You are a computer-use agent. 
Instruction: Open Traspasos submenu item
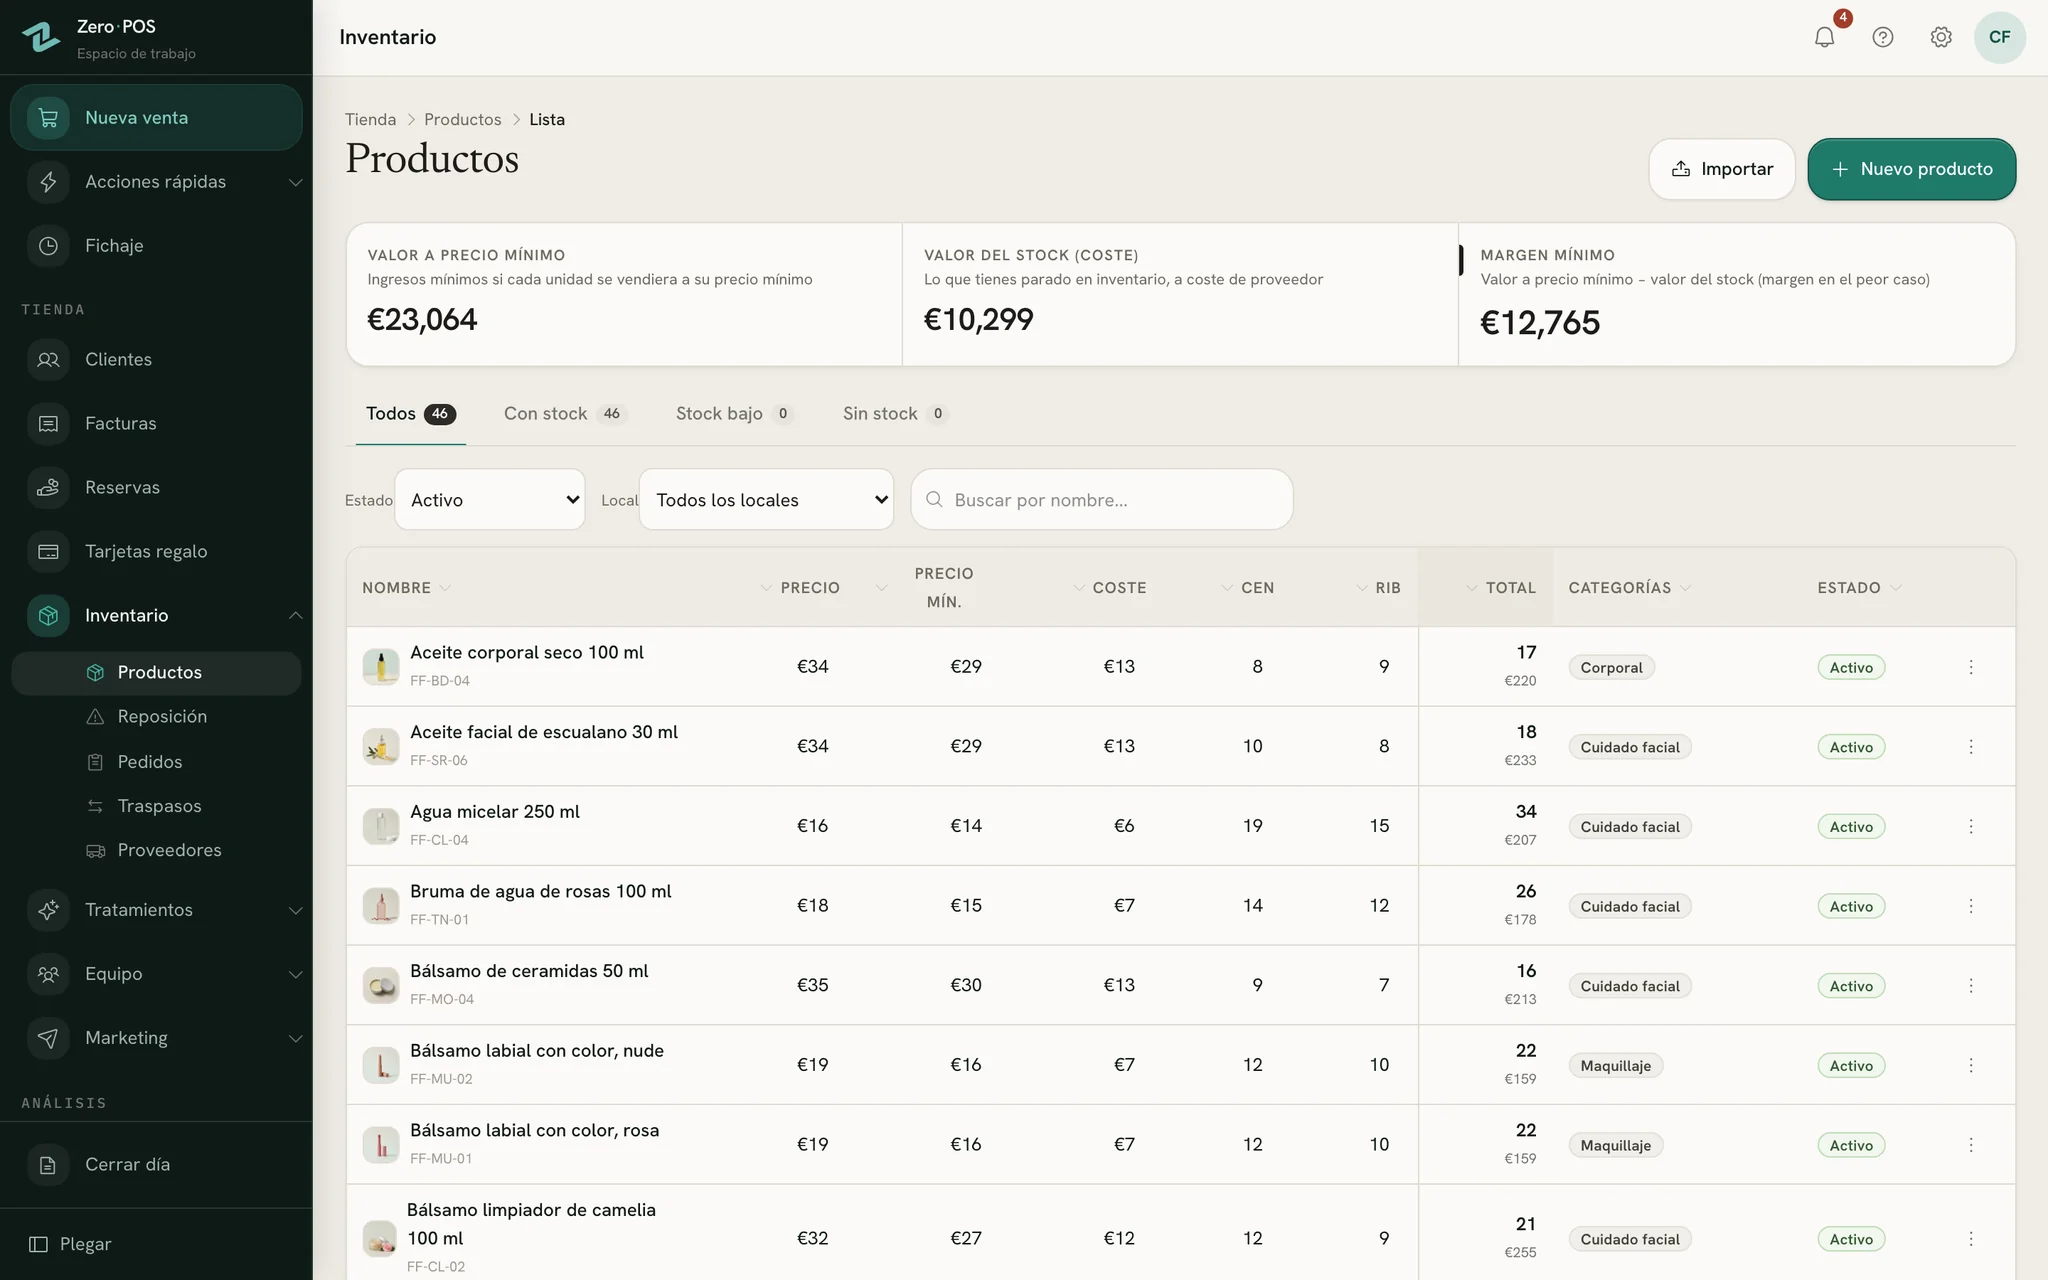tap(156, 806)
